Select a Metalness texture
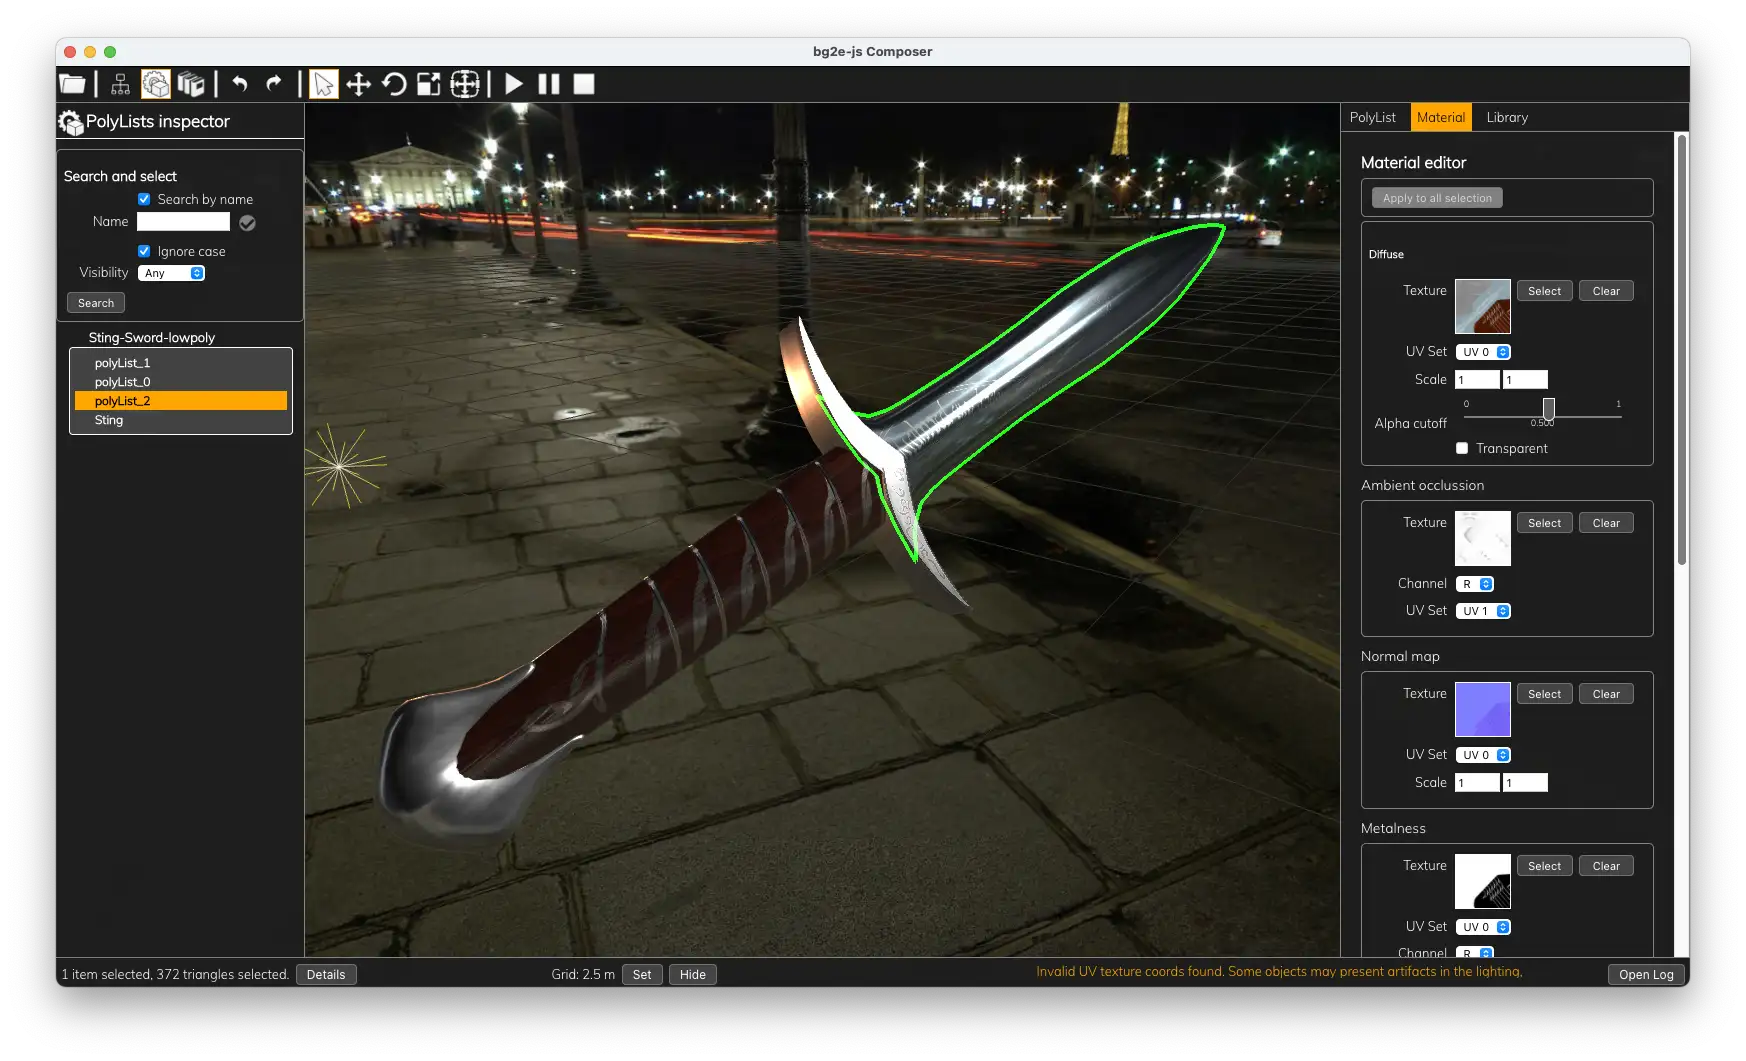 1544,866
